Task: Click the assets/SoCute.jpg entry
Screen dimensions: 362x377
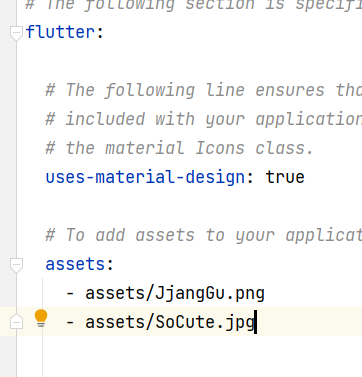Action: tap(170, 323)
